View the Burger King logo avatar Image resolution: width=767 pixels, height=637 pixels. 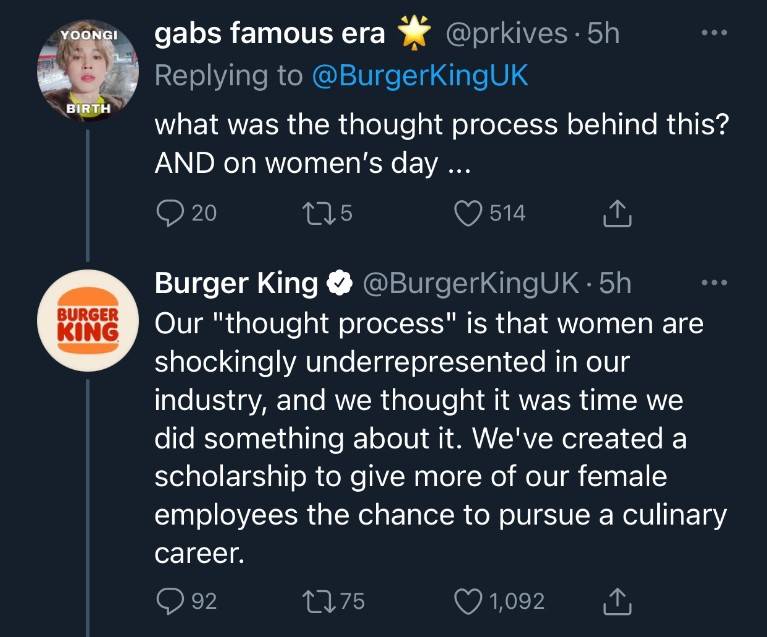(x=88, y=321)
